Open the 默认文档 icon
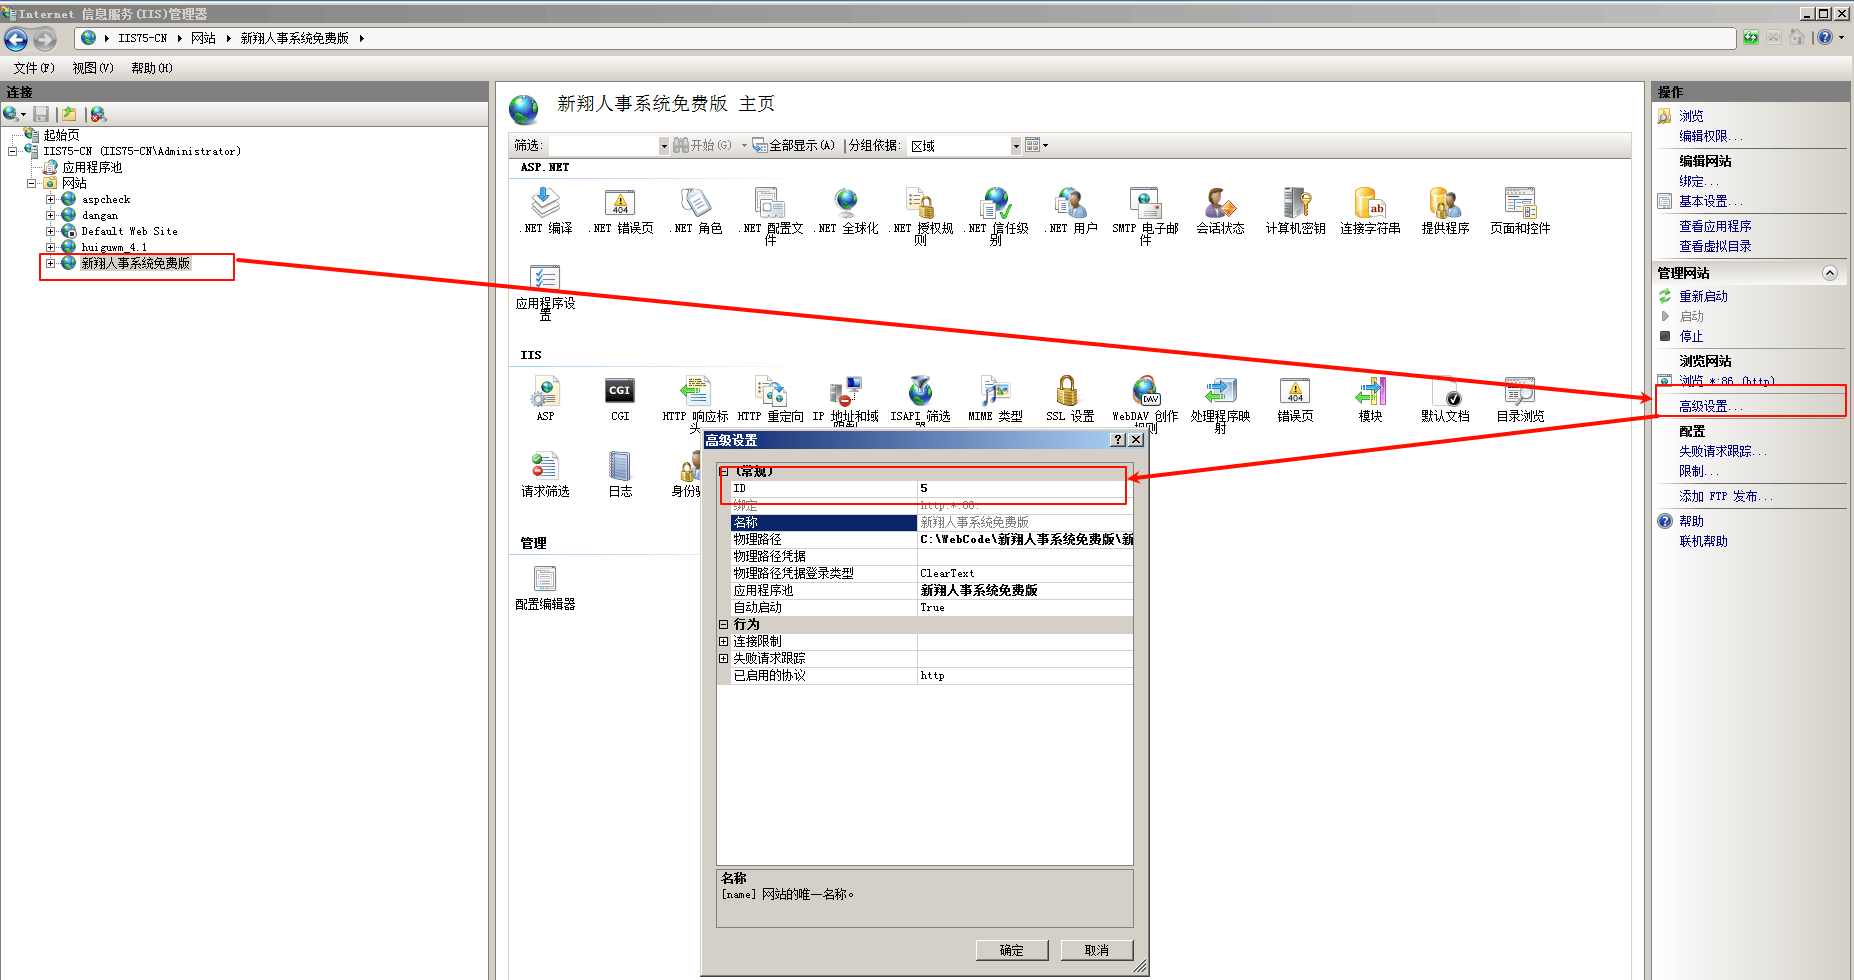Image resolution: width=1854 pixels, height=980 pixels. point(1446,391)
